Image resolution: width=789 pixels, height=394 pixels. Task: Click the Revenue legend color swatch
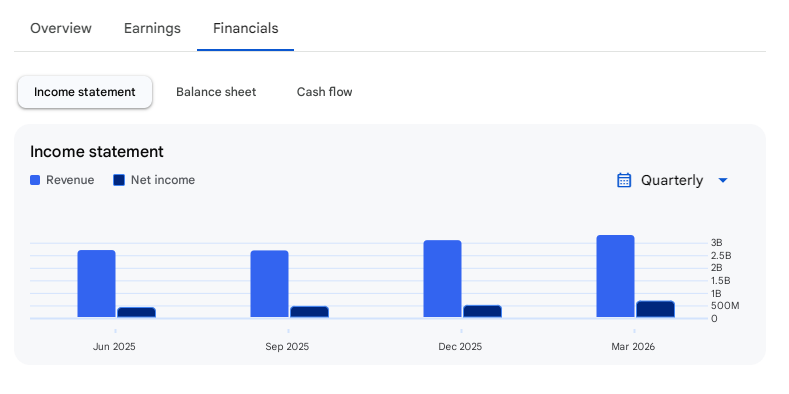tap(35, 180)
